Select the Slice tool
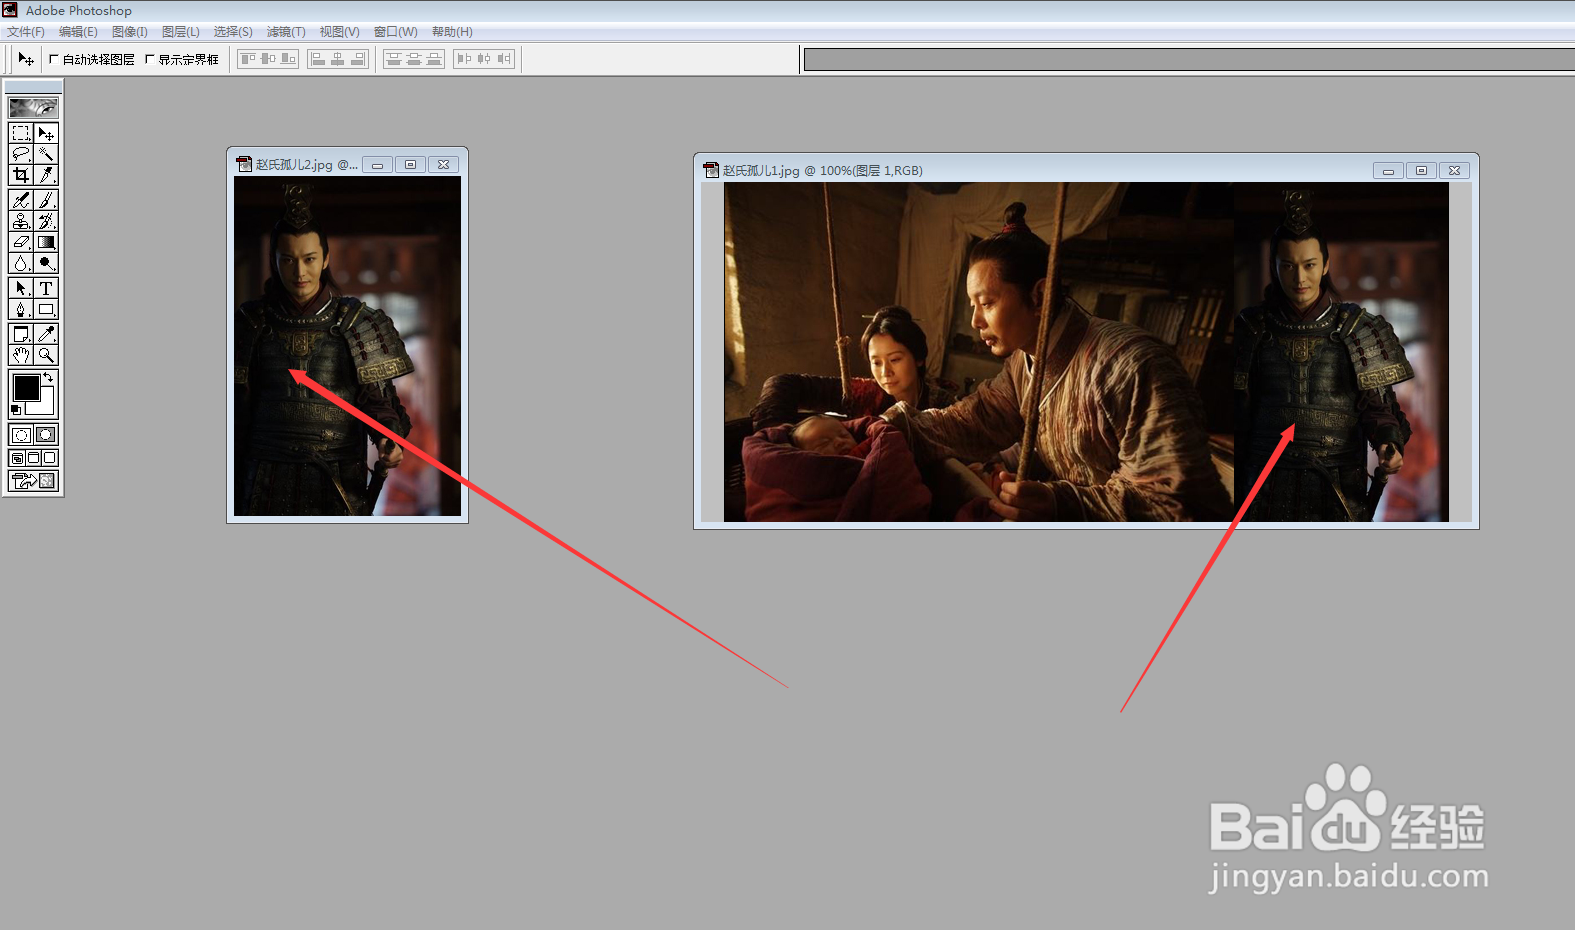The image size is (1575, 930). pos(46,175)
